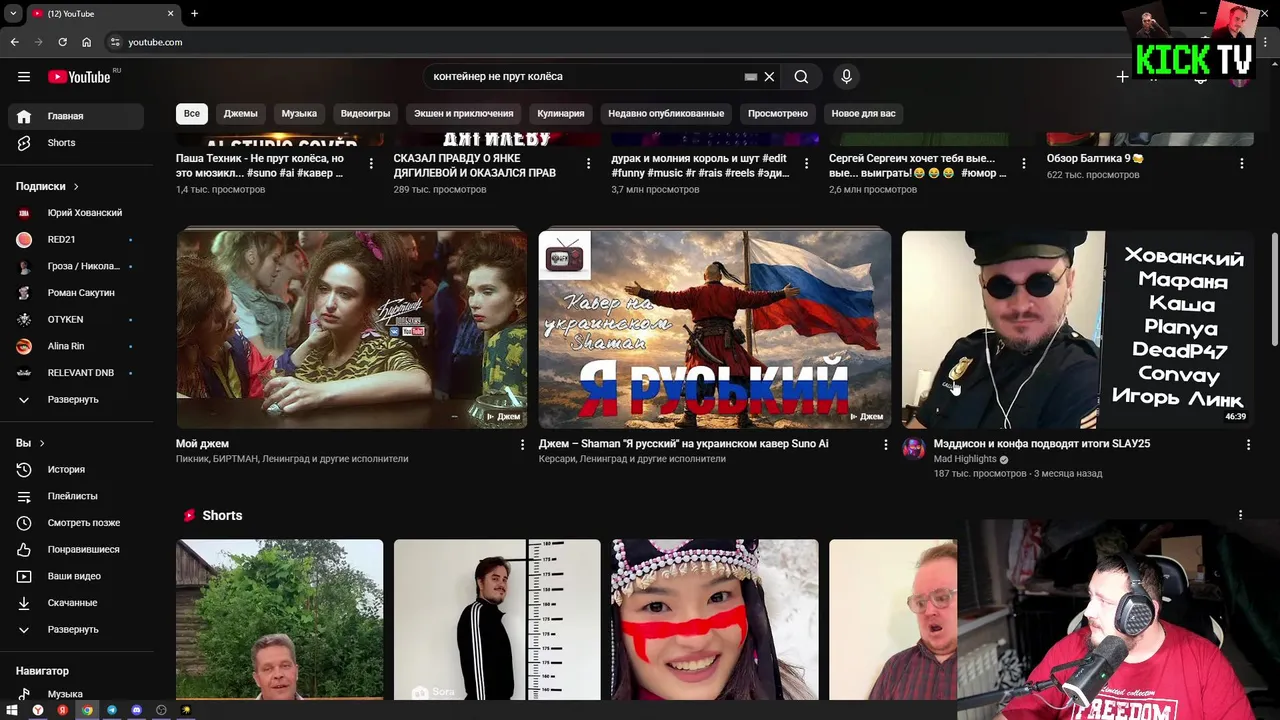
Task: Select Экшен и приключения chip
Action: click(463, 113)
